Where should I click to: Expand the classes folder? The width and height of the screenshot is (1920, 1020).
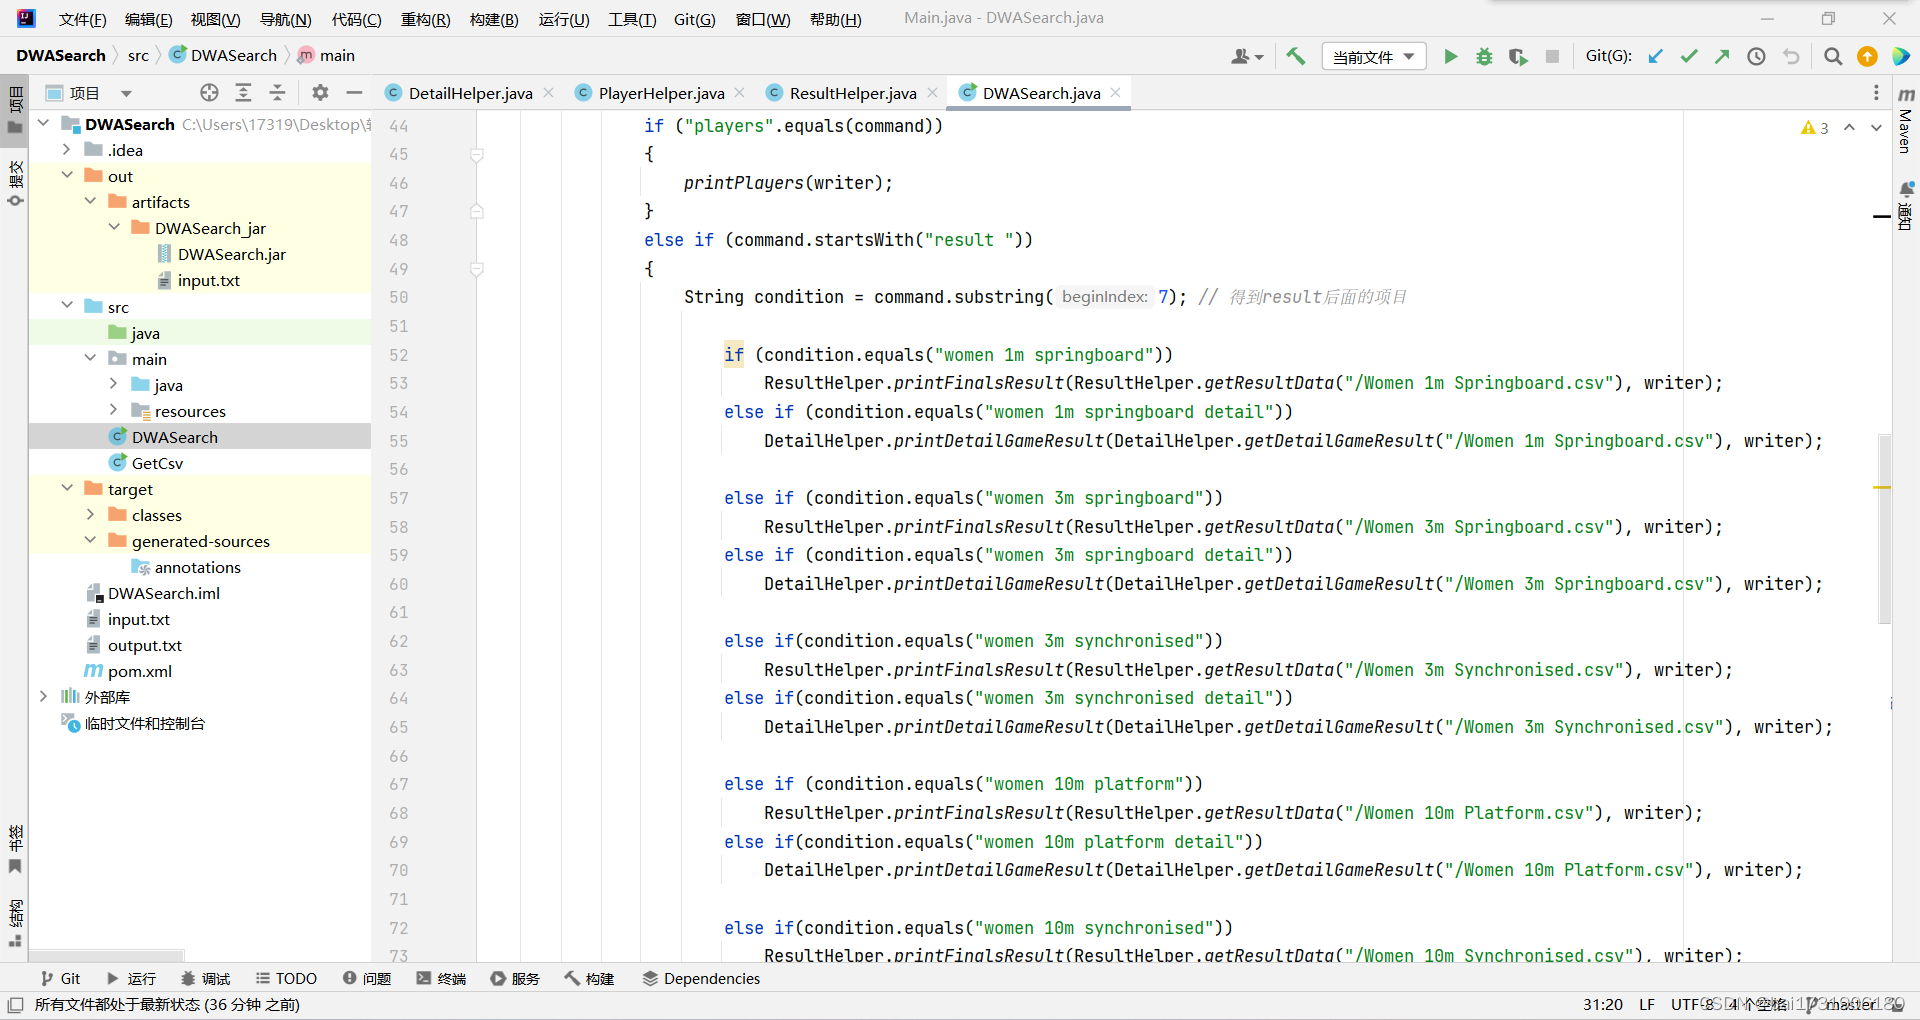(x=90, y=515)
